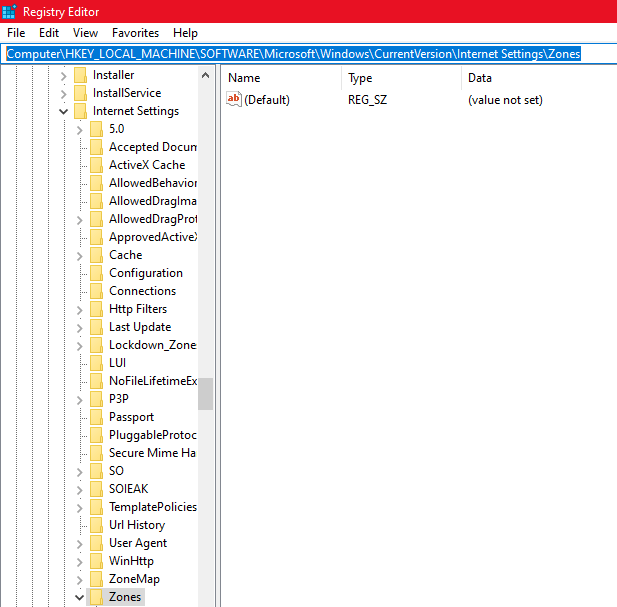The image size is (617, 607).
Task: Open the View menu
Action: coord(85,33)
